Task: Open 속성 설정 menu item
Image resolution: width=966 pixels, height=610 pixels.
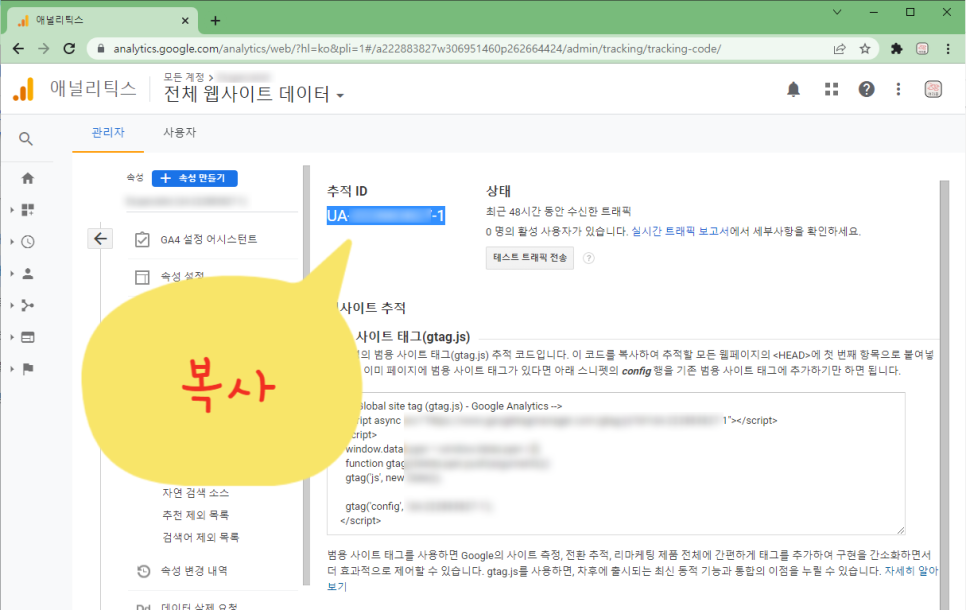Action: pyautogui.click(x=182, y=276)
